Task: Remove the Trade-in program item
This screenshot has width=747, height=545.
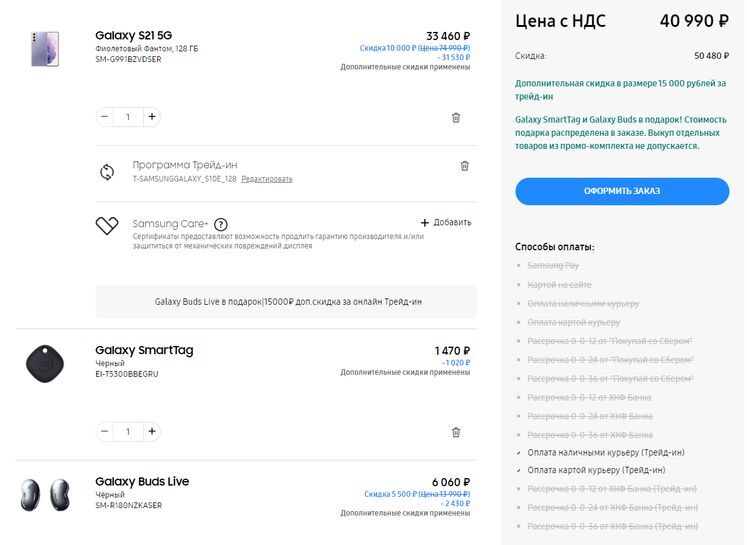Action: click(x=464, y=166)
